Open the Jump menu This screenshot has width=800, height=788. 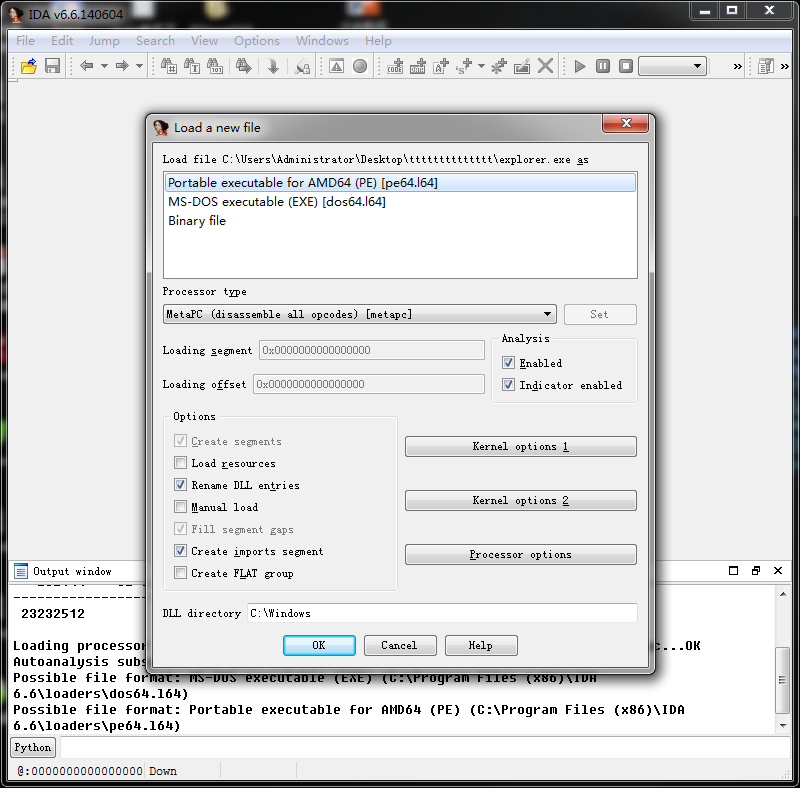[104, 41]
